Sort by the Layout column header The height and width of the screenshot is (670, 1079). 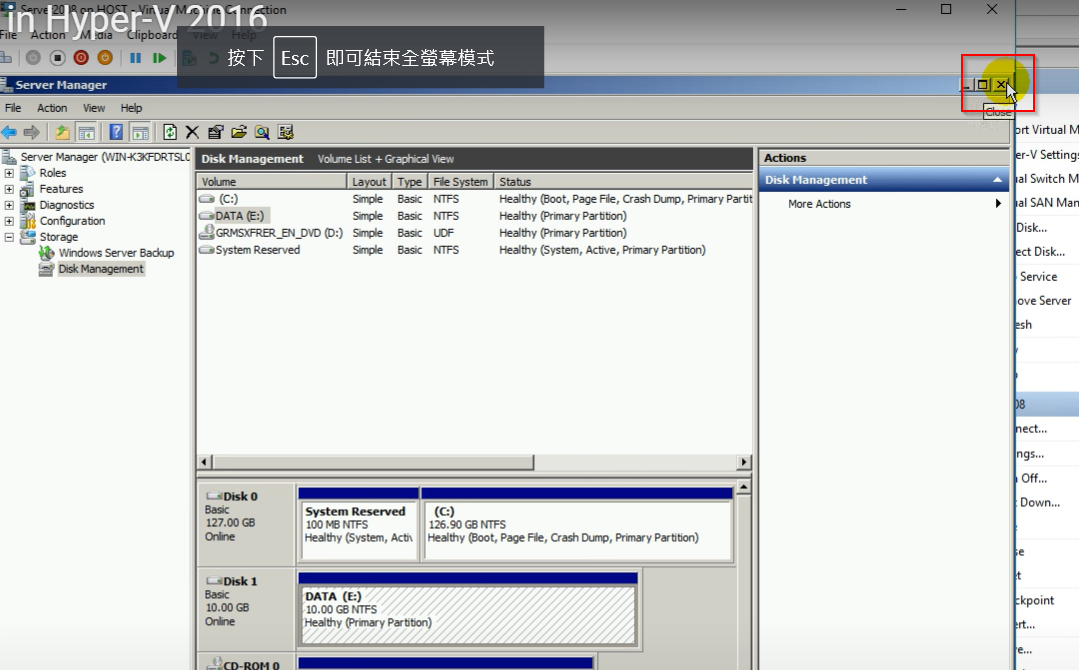coord(370,182)
